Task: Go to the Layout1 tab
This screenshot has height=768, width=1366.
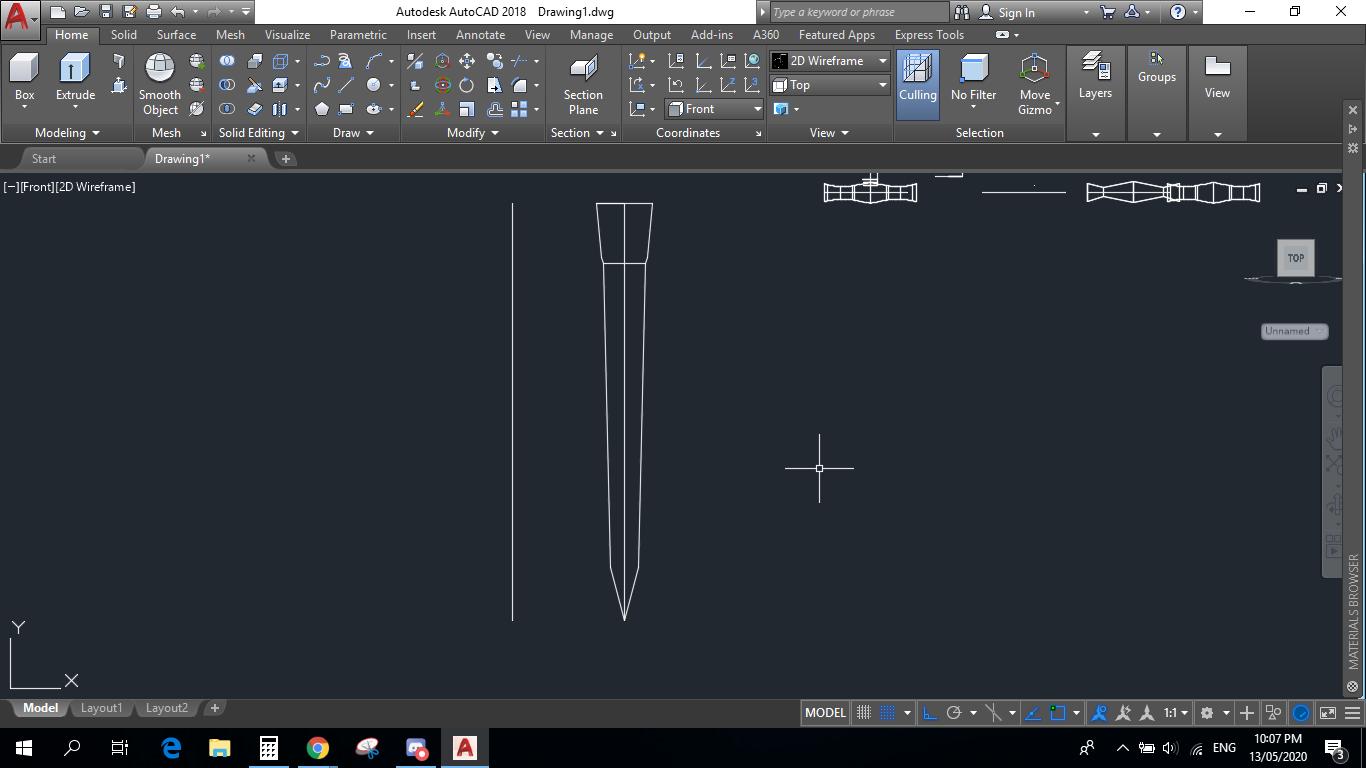Action: click(x=101, y=708)
